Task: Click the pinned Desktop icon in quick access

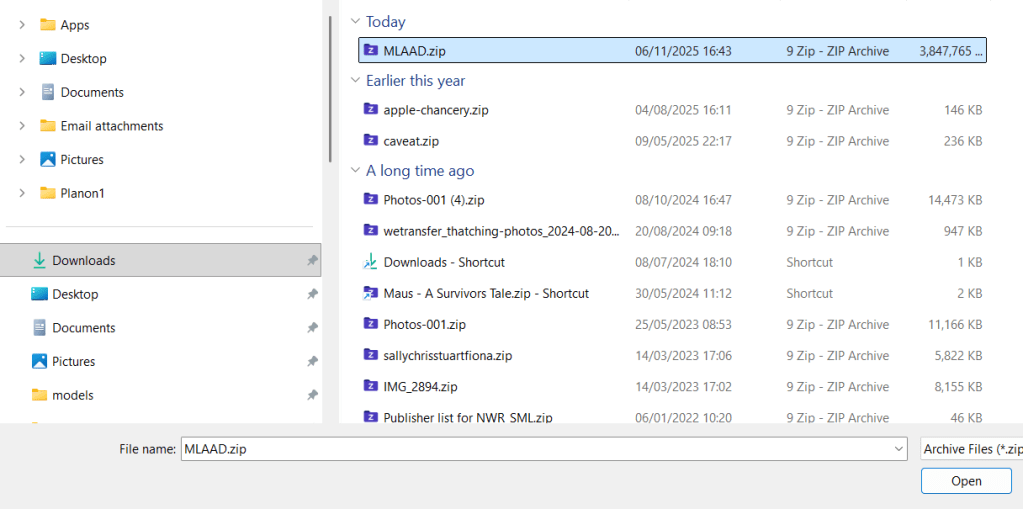Action: [39, 295]
